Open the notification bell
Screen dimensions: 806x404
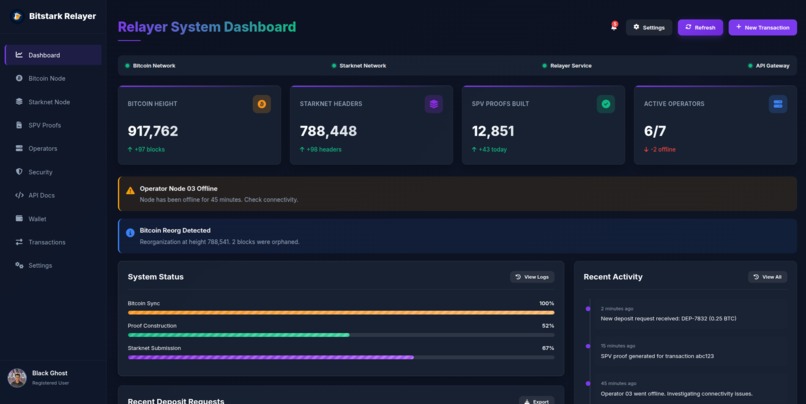pyautogui.click(x=614, y=27)
